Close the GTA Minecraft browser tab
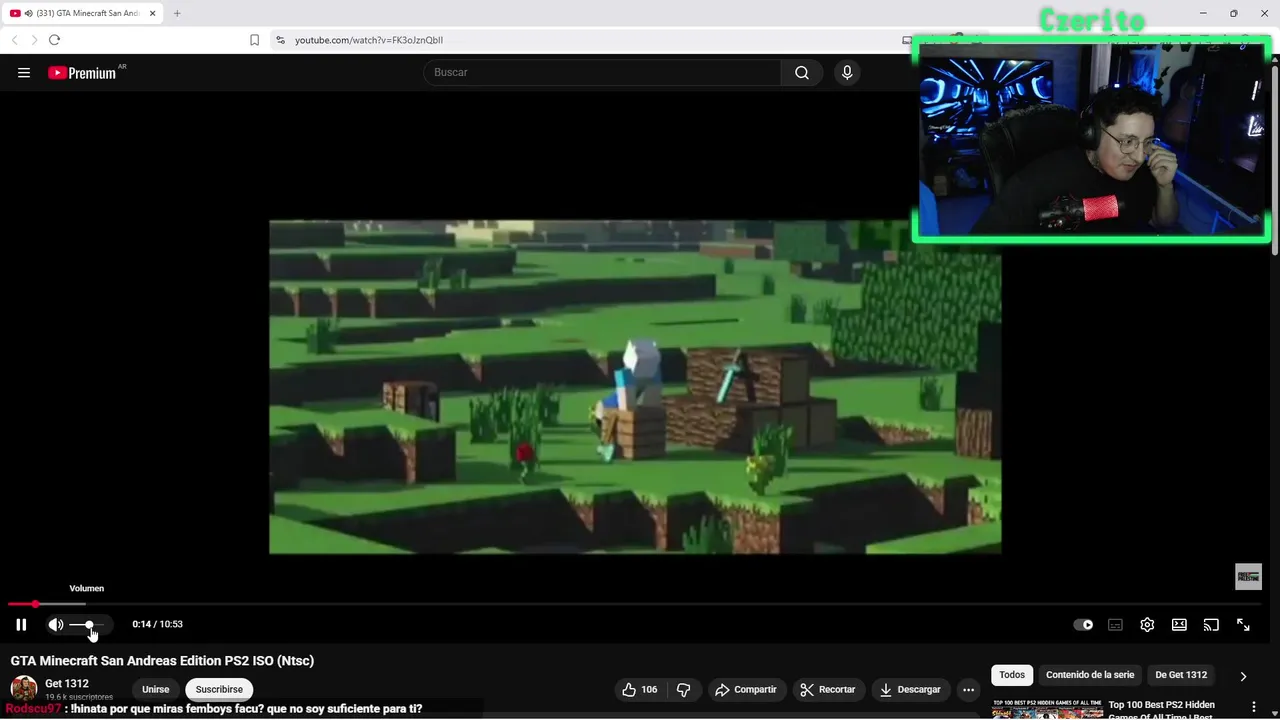1280x720 pixels. (x=151, y=13)
